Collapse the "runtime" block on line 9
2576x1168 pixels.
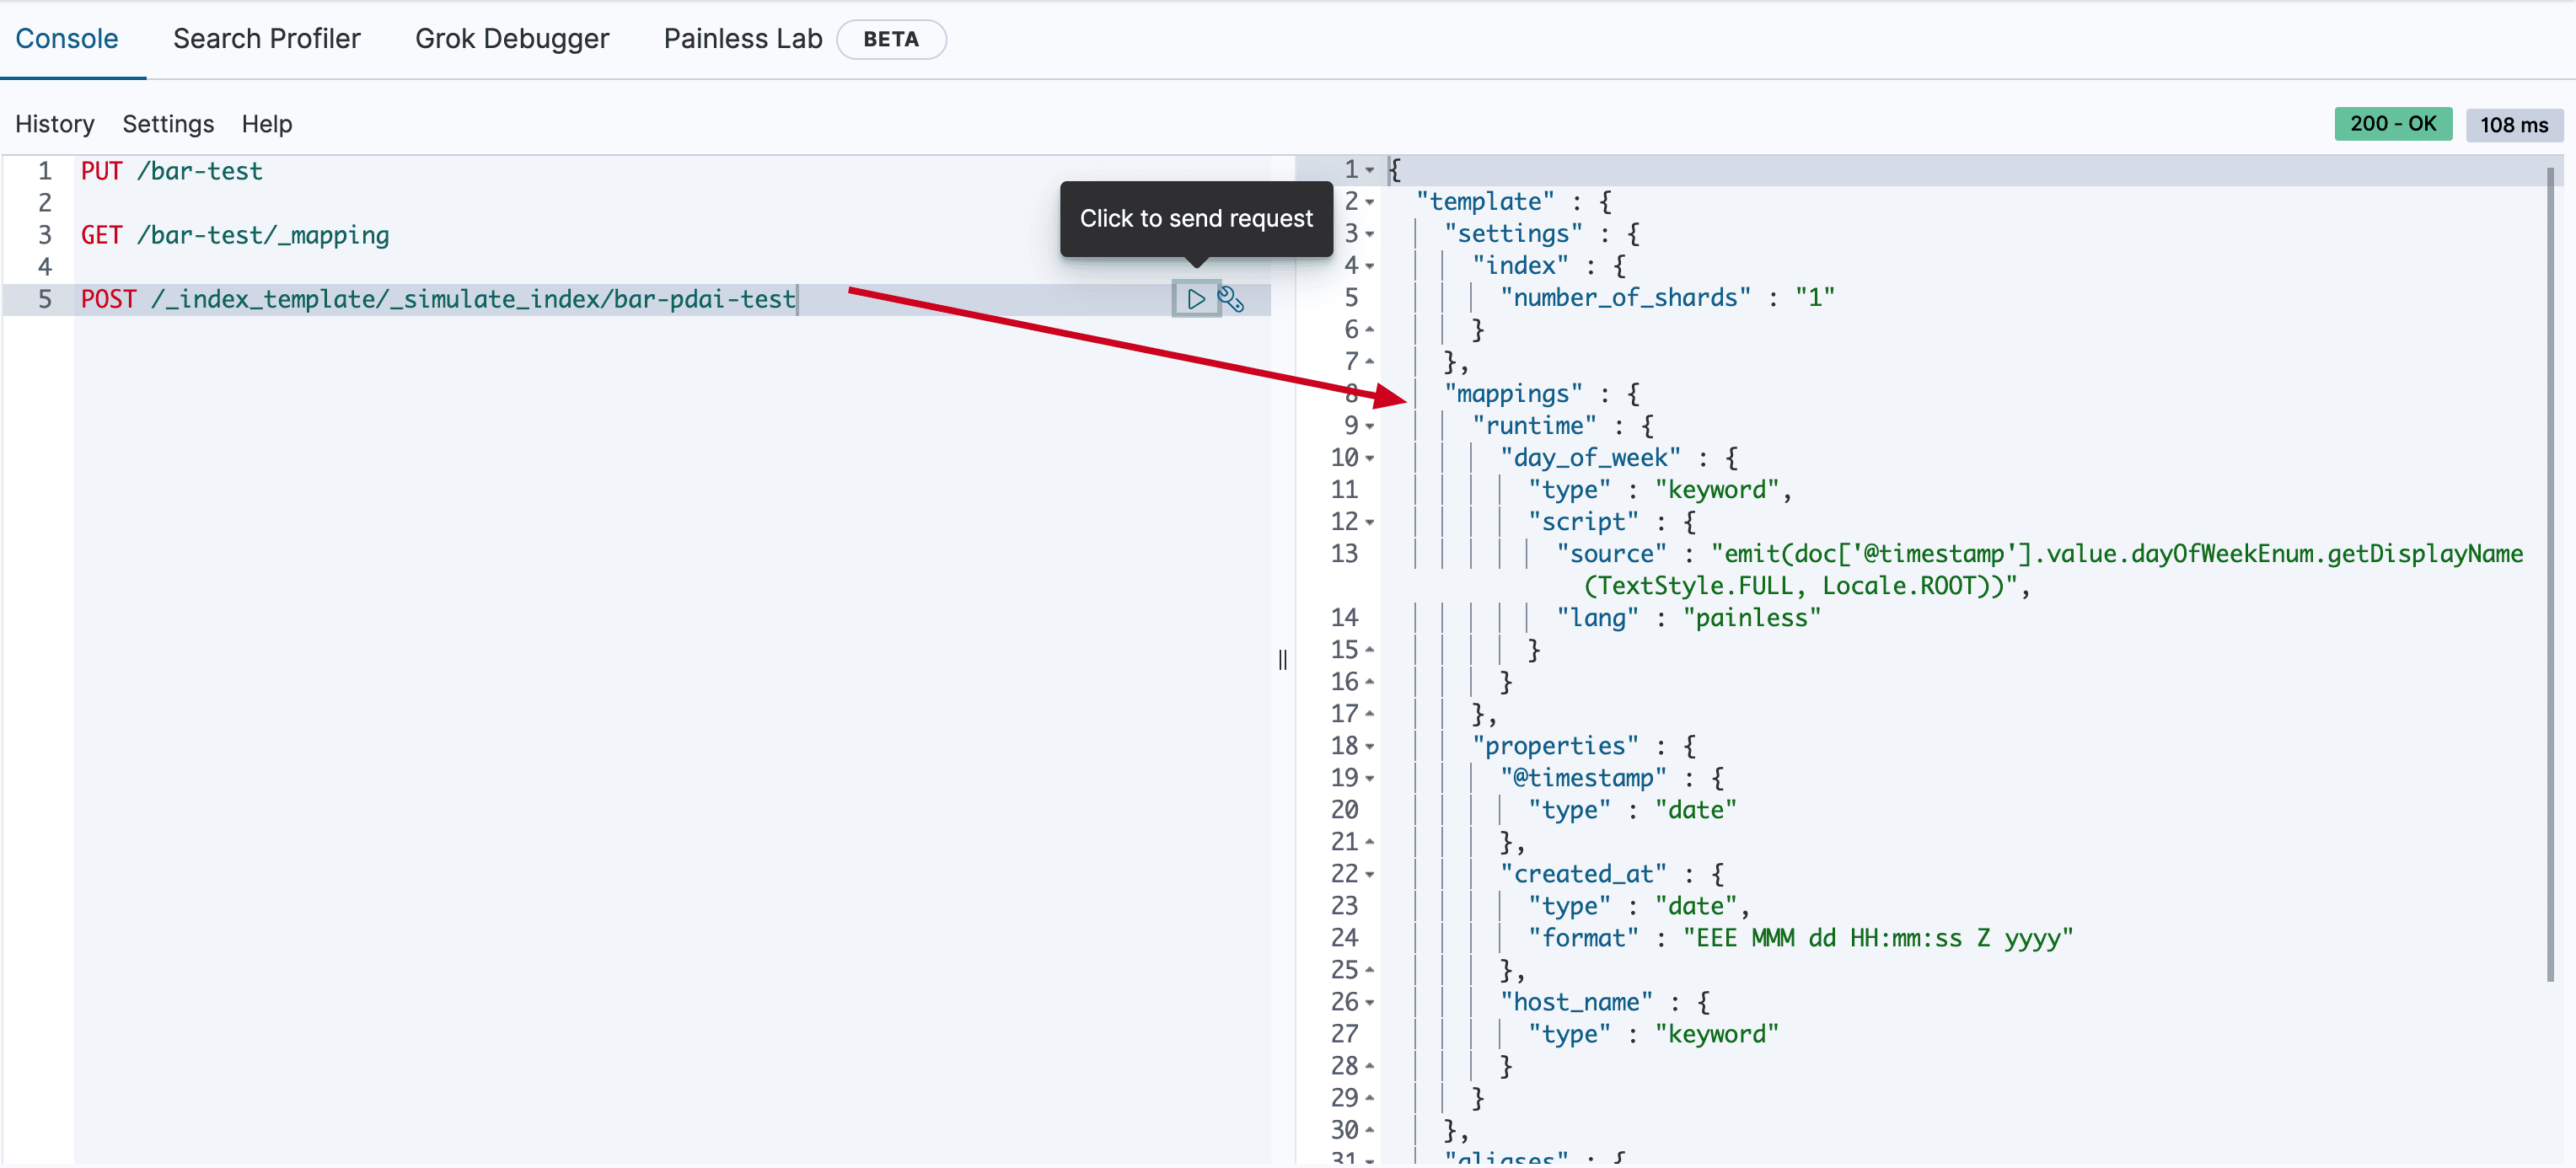click(1370, 427)
